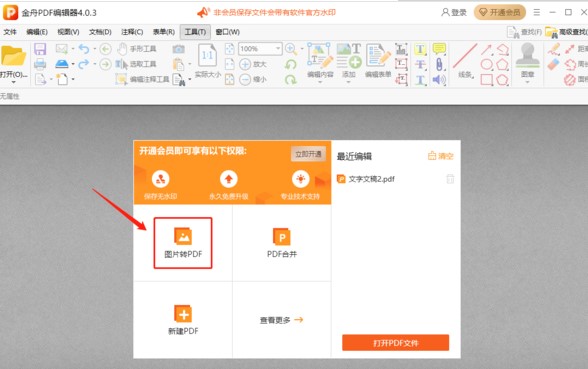Click the save (floppy disk) toolbar icon
The image size is (588, 369).
[40, 49]
